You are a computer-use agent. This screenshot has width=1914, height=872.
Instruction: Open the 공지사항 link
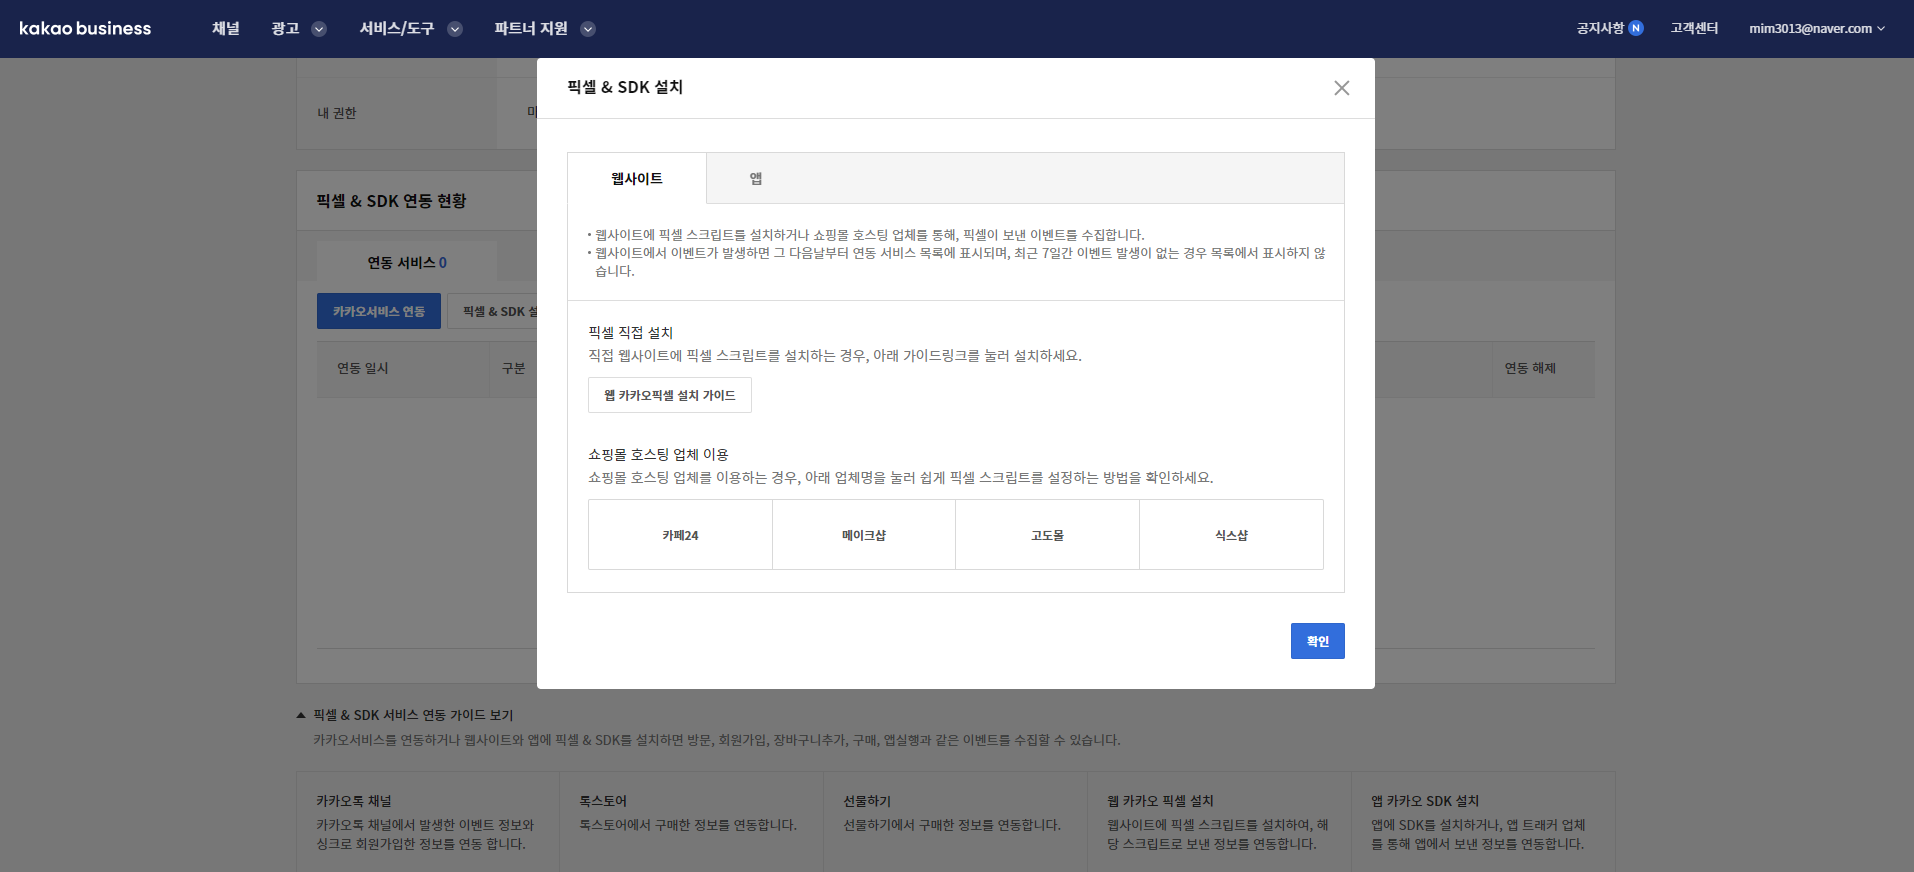[1600, 28]
